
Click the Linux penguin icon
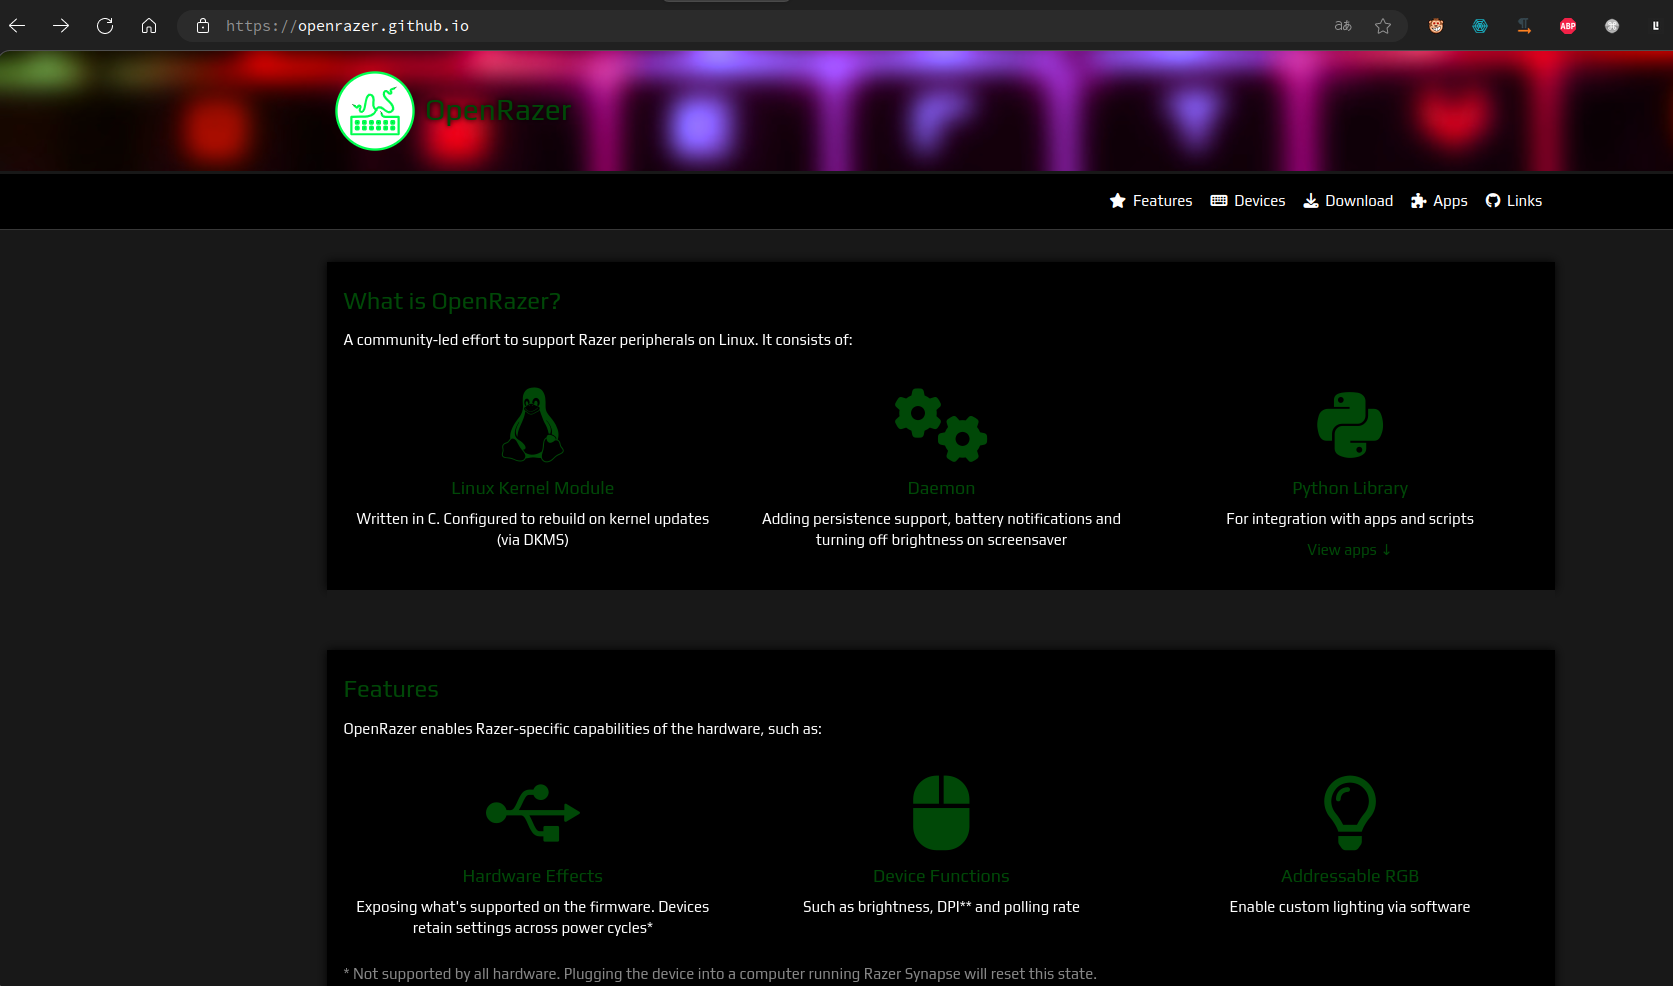click(x=533, y=425)
